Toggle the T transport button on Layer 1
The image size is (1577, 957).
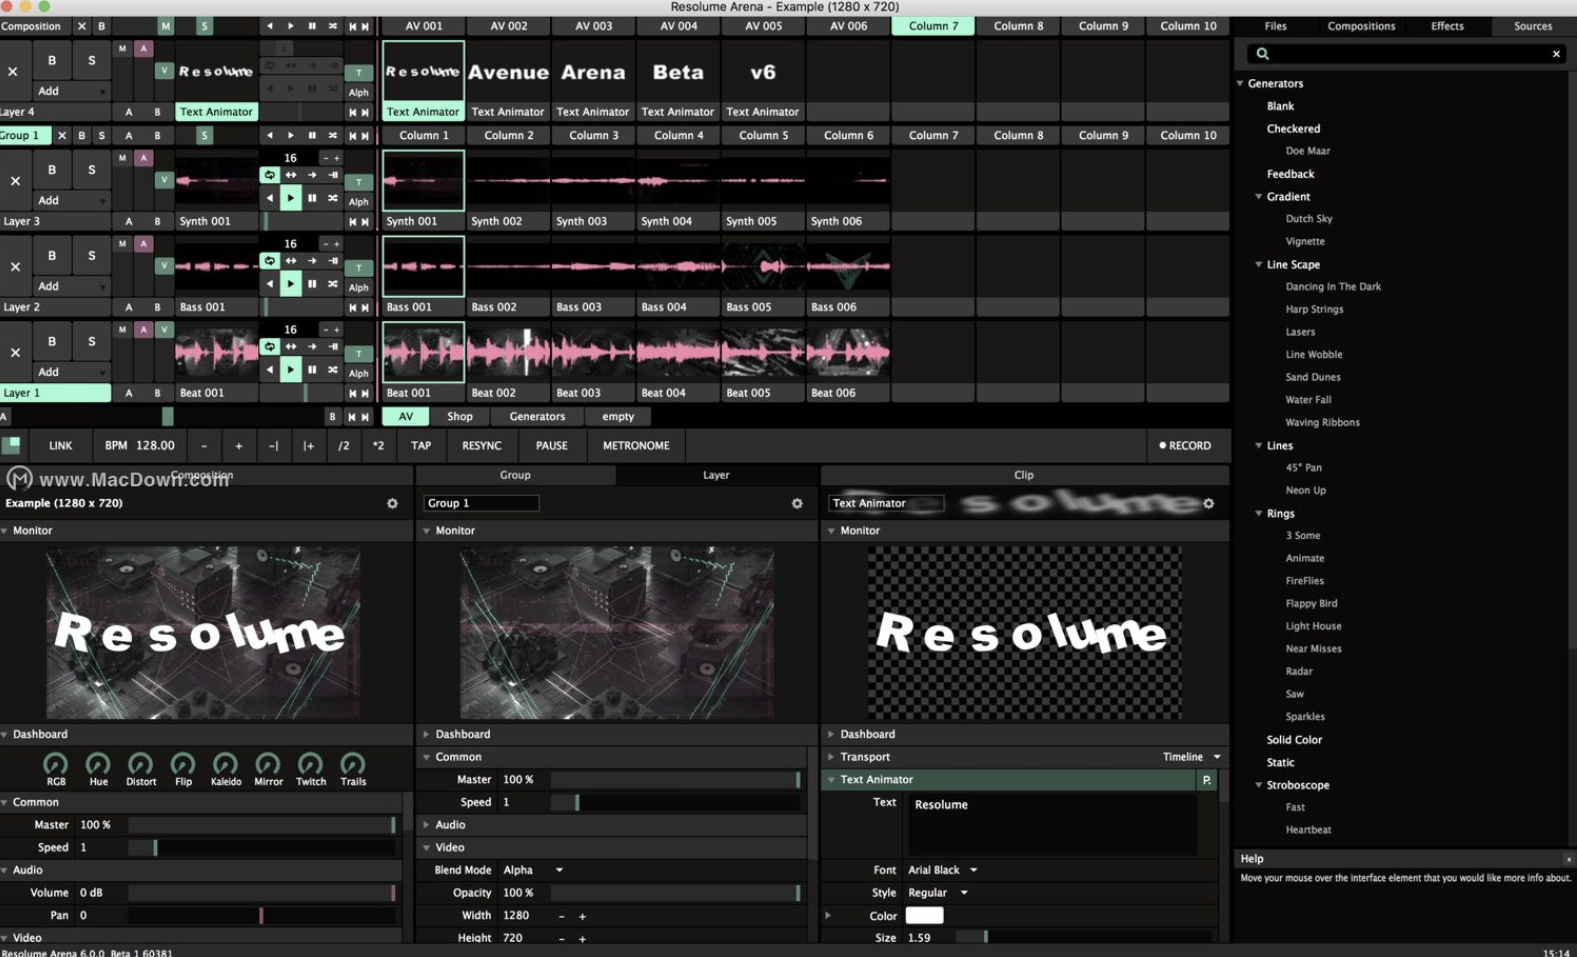(358, 354)
